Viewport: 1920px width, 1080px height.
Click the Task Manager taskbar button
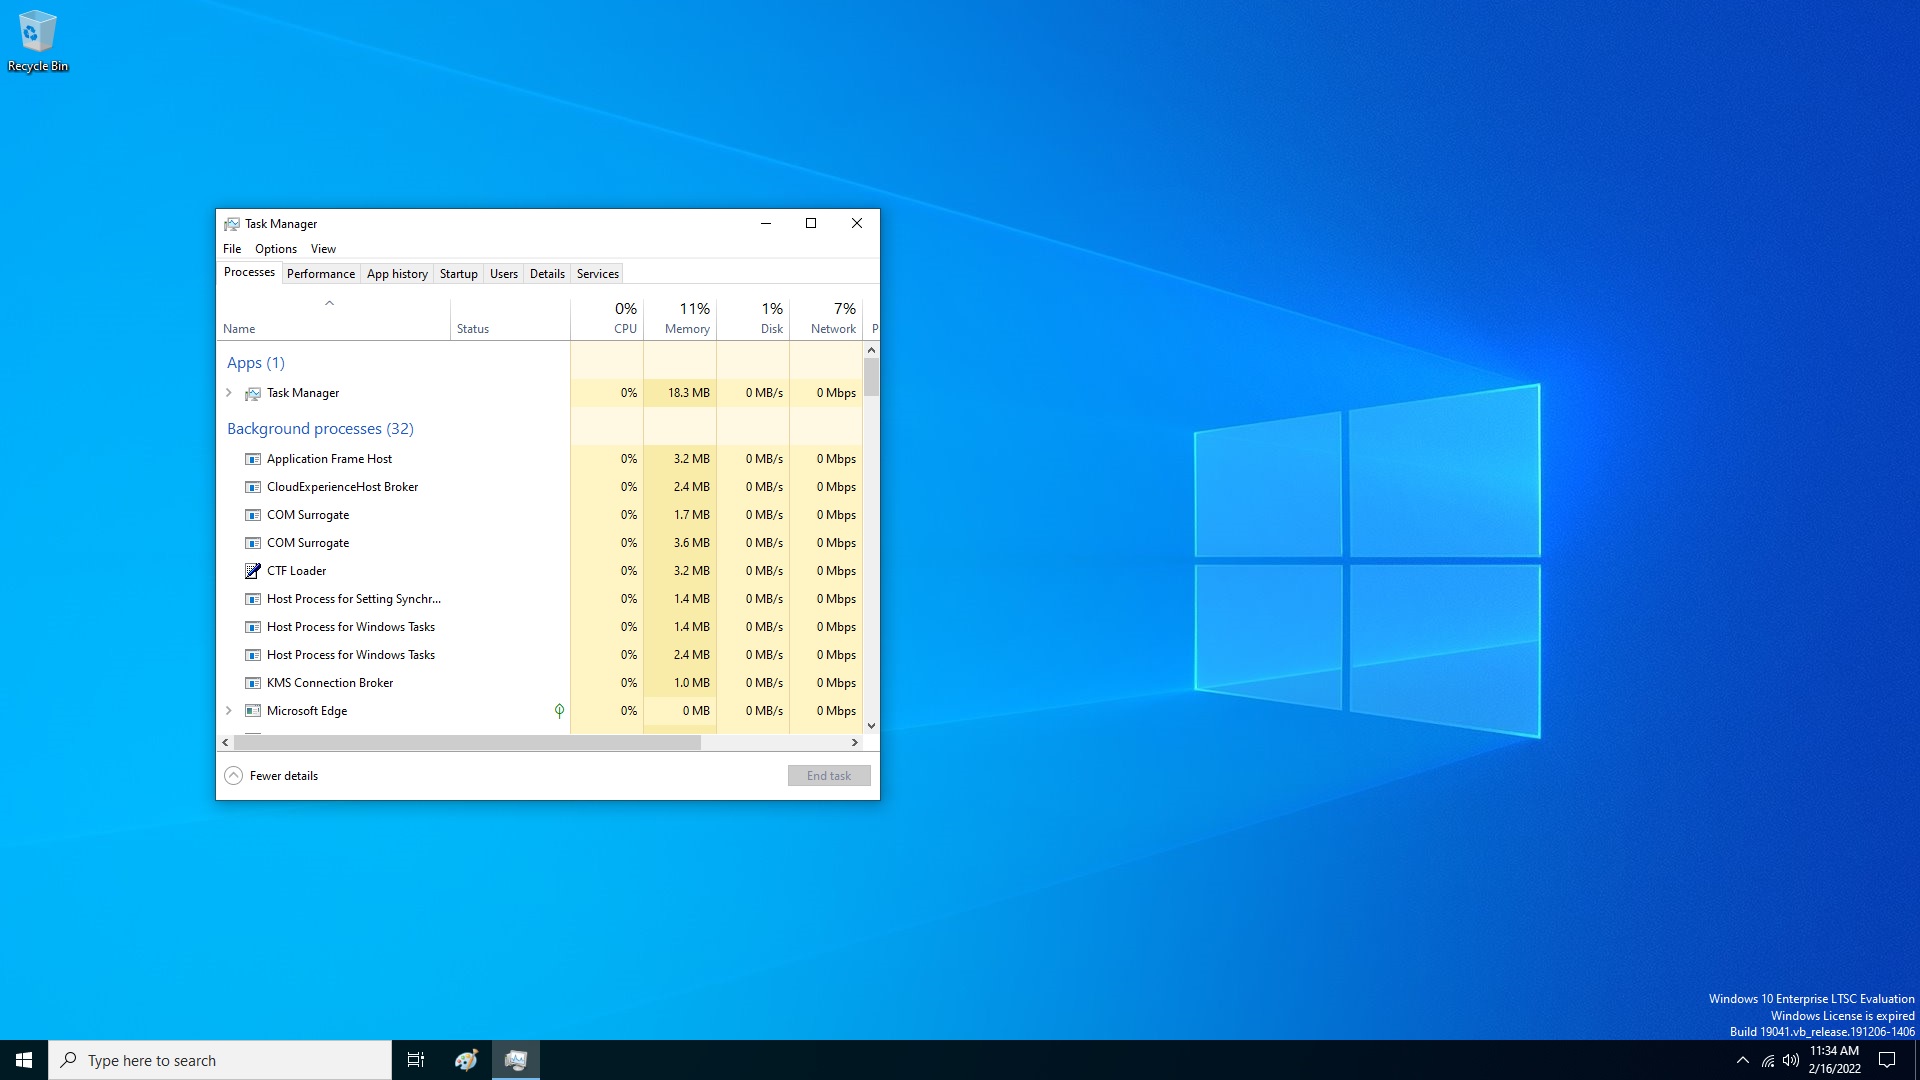coord(516,1060)
